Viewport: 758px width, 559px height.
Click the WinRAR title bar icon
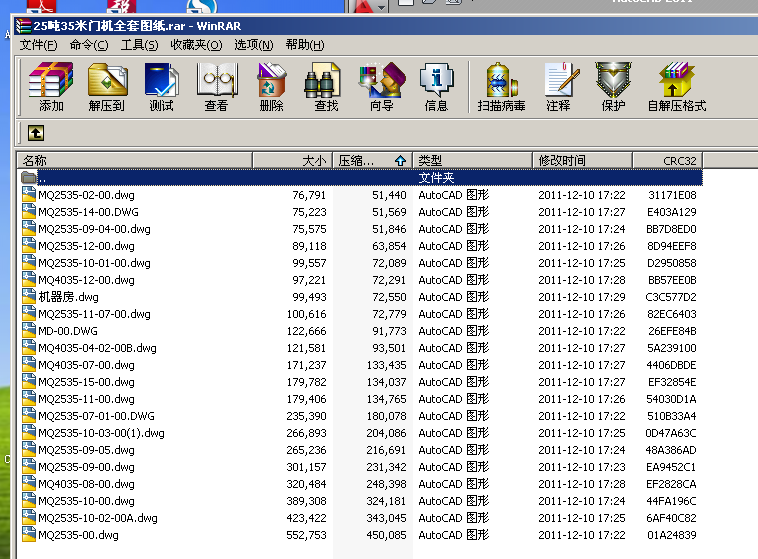[23, 26]
